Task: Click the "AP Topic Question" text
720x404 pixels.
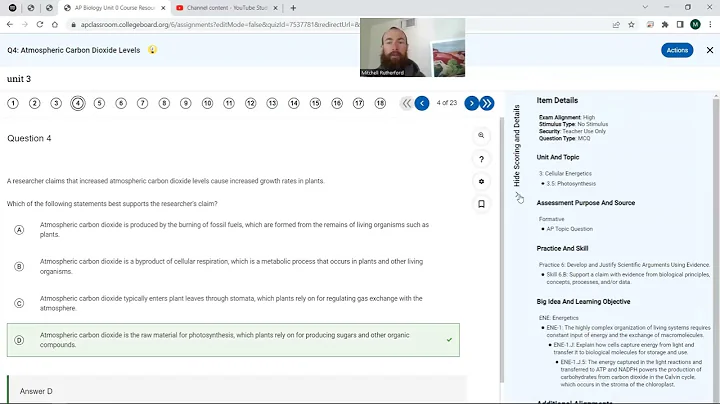Action: coord(569,229)
